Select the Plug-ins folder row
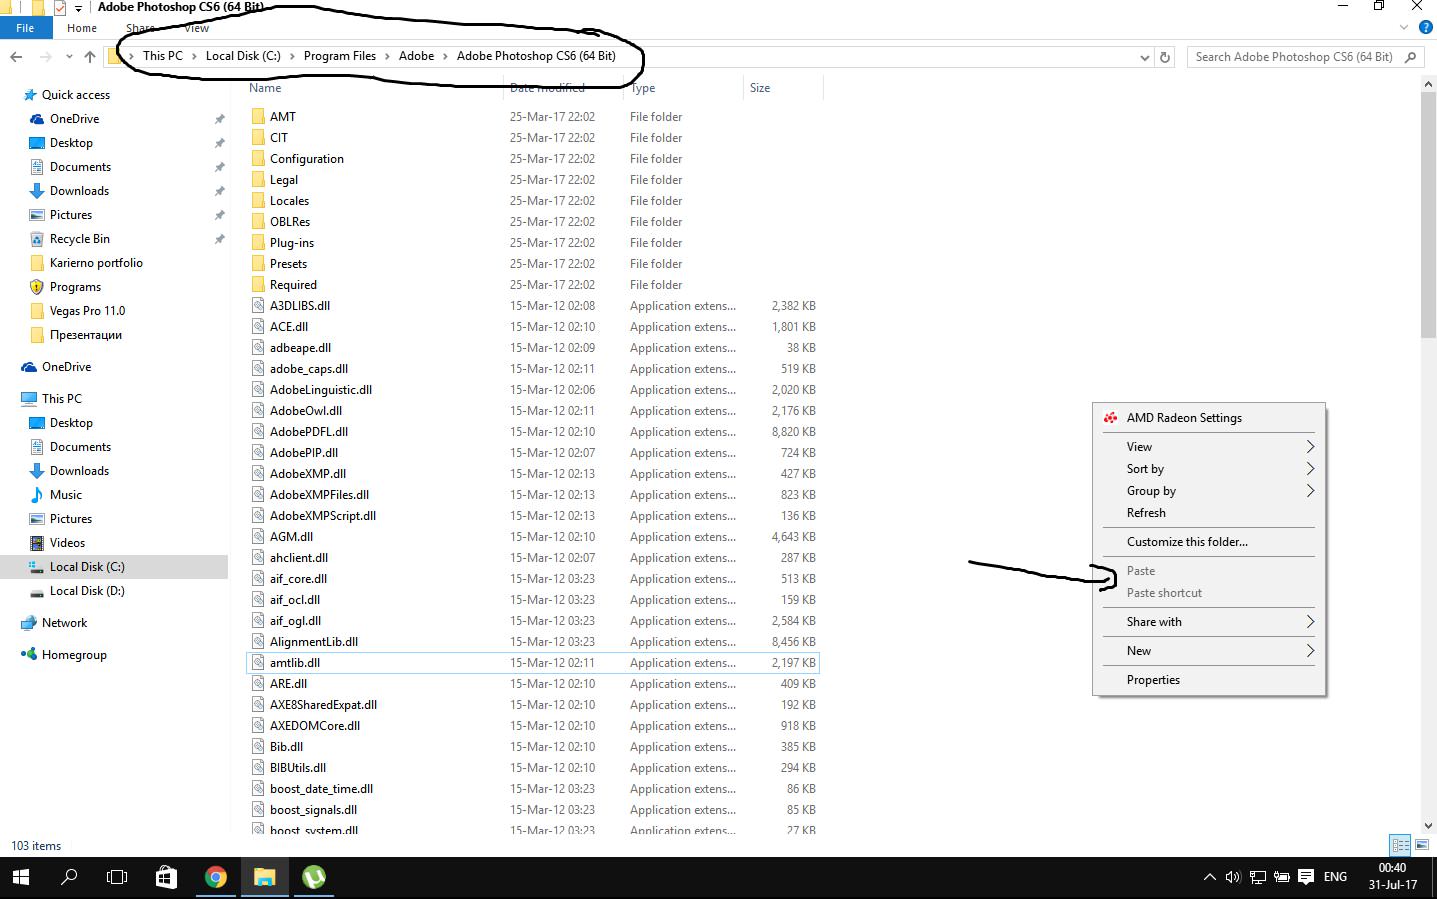1437x899 pixels. click(x=532, y=243)
